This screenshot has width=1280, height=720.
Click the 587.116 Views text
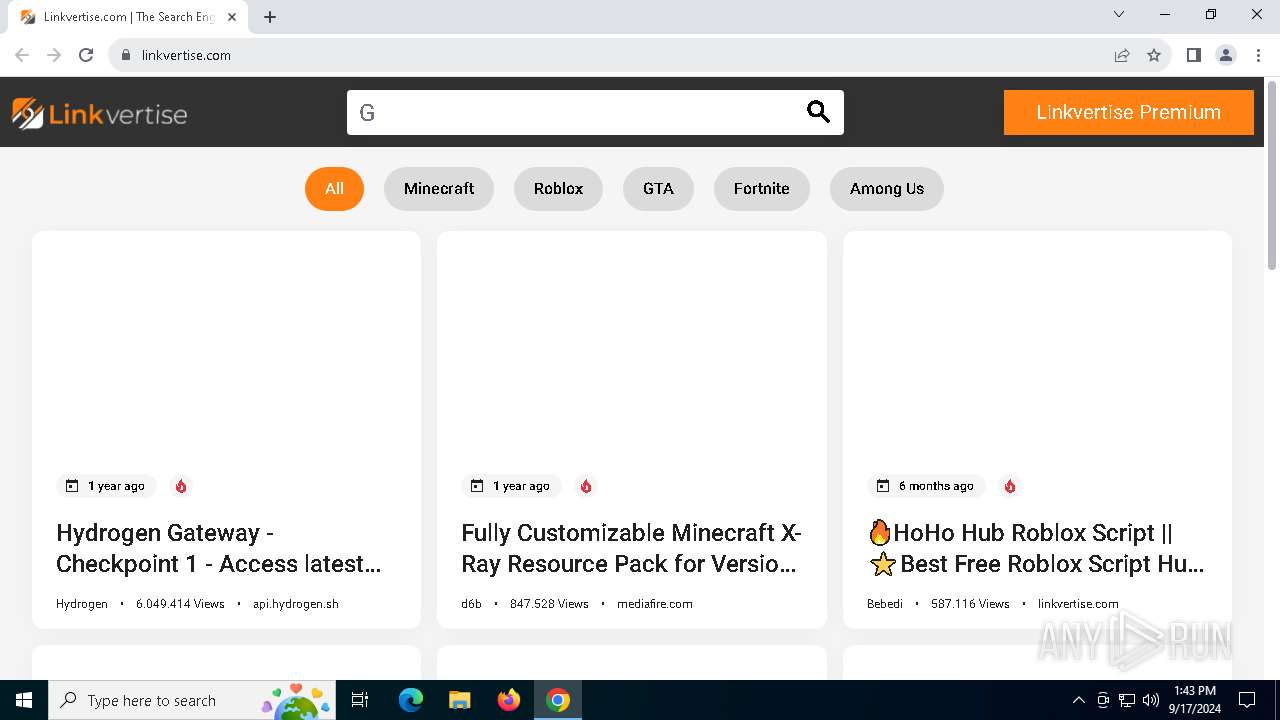tap(970, 604)
